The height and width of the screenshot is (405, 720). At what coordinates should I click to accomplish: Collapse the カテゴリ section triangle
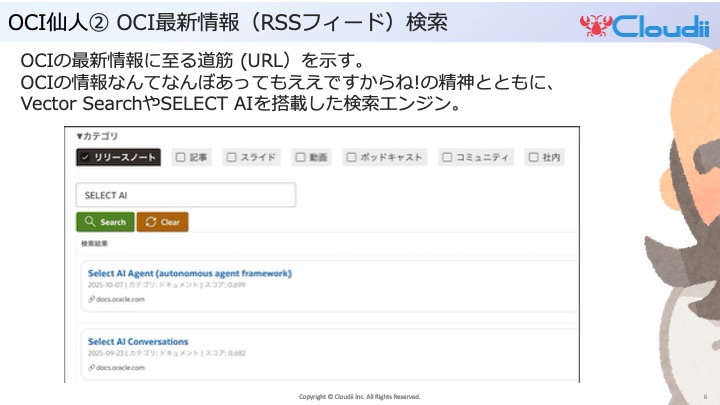[80, 135]
